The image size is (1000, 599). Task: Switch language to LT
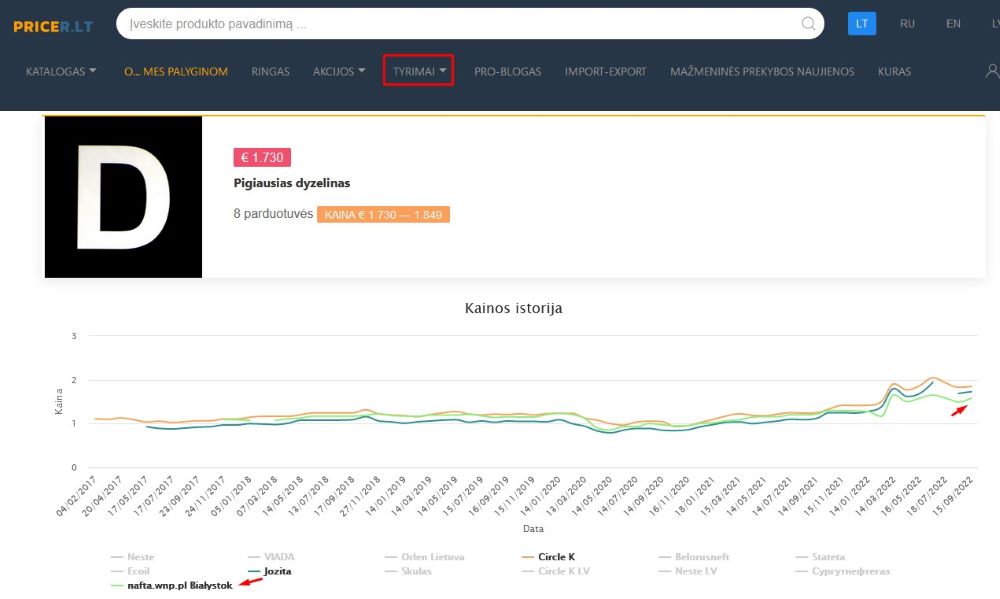click(862, 24)
